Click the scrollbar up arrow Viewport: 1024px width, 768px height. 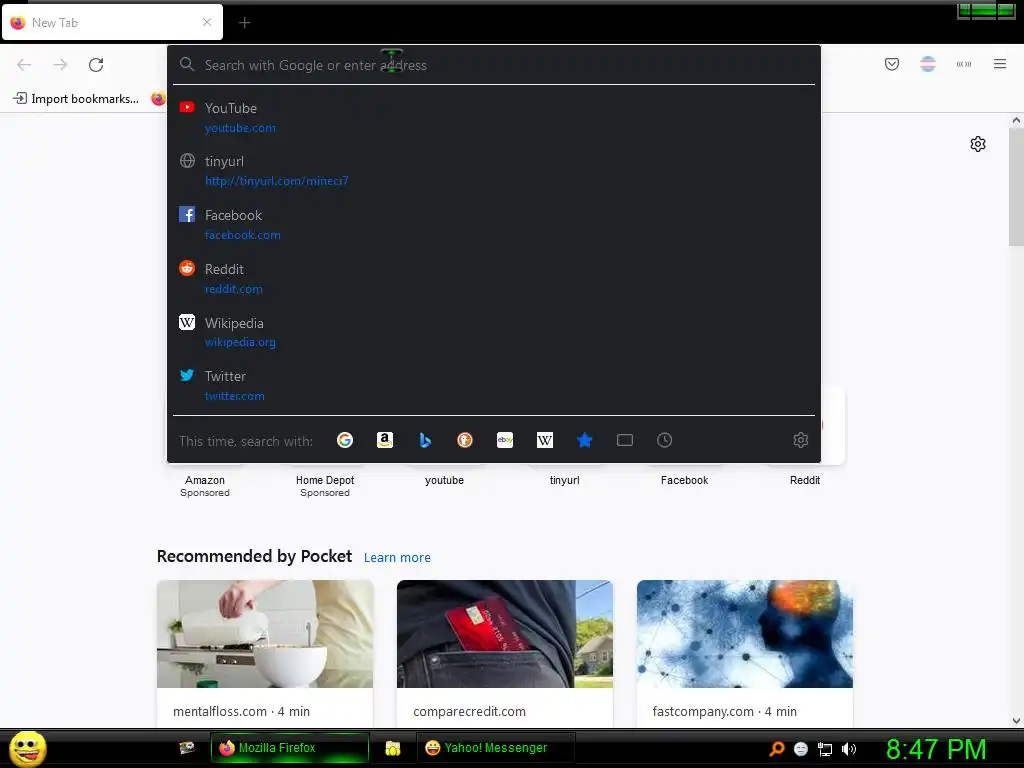point(1016,120)
